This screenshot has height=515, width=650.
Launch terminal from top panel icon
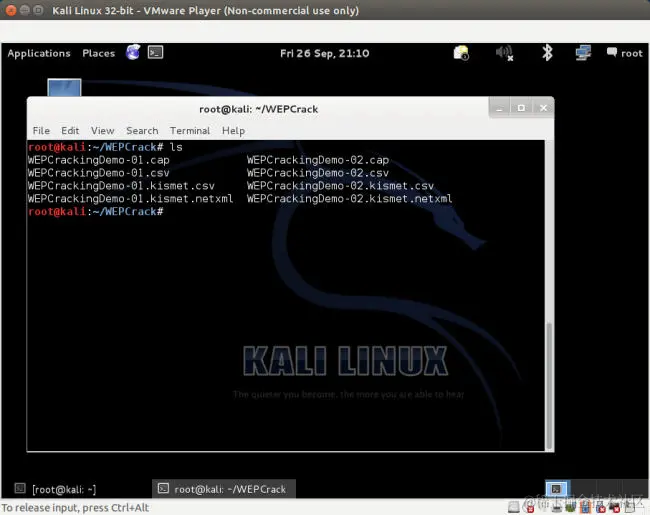(155, 52)
